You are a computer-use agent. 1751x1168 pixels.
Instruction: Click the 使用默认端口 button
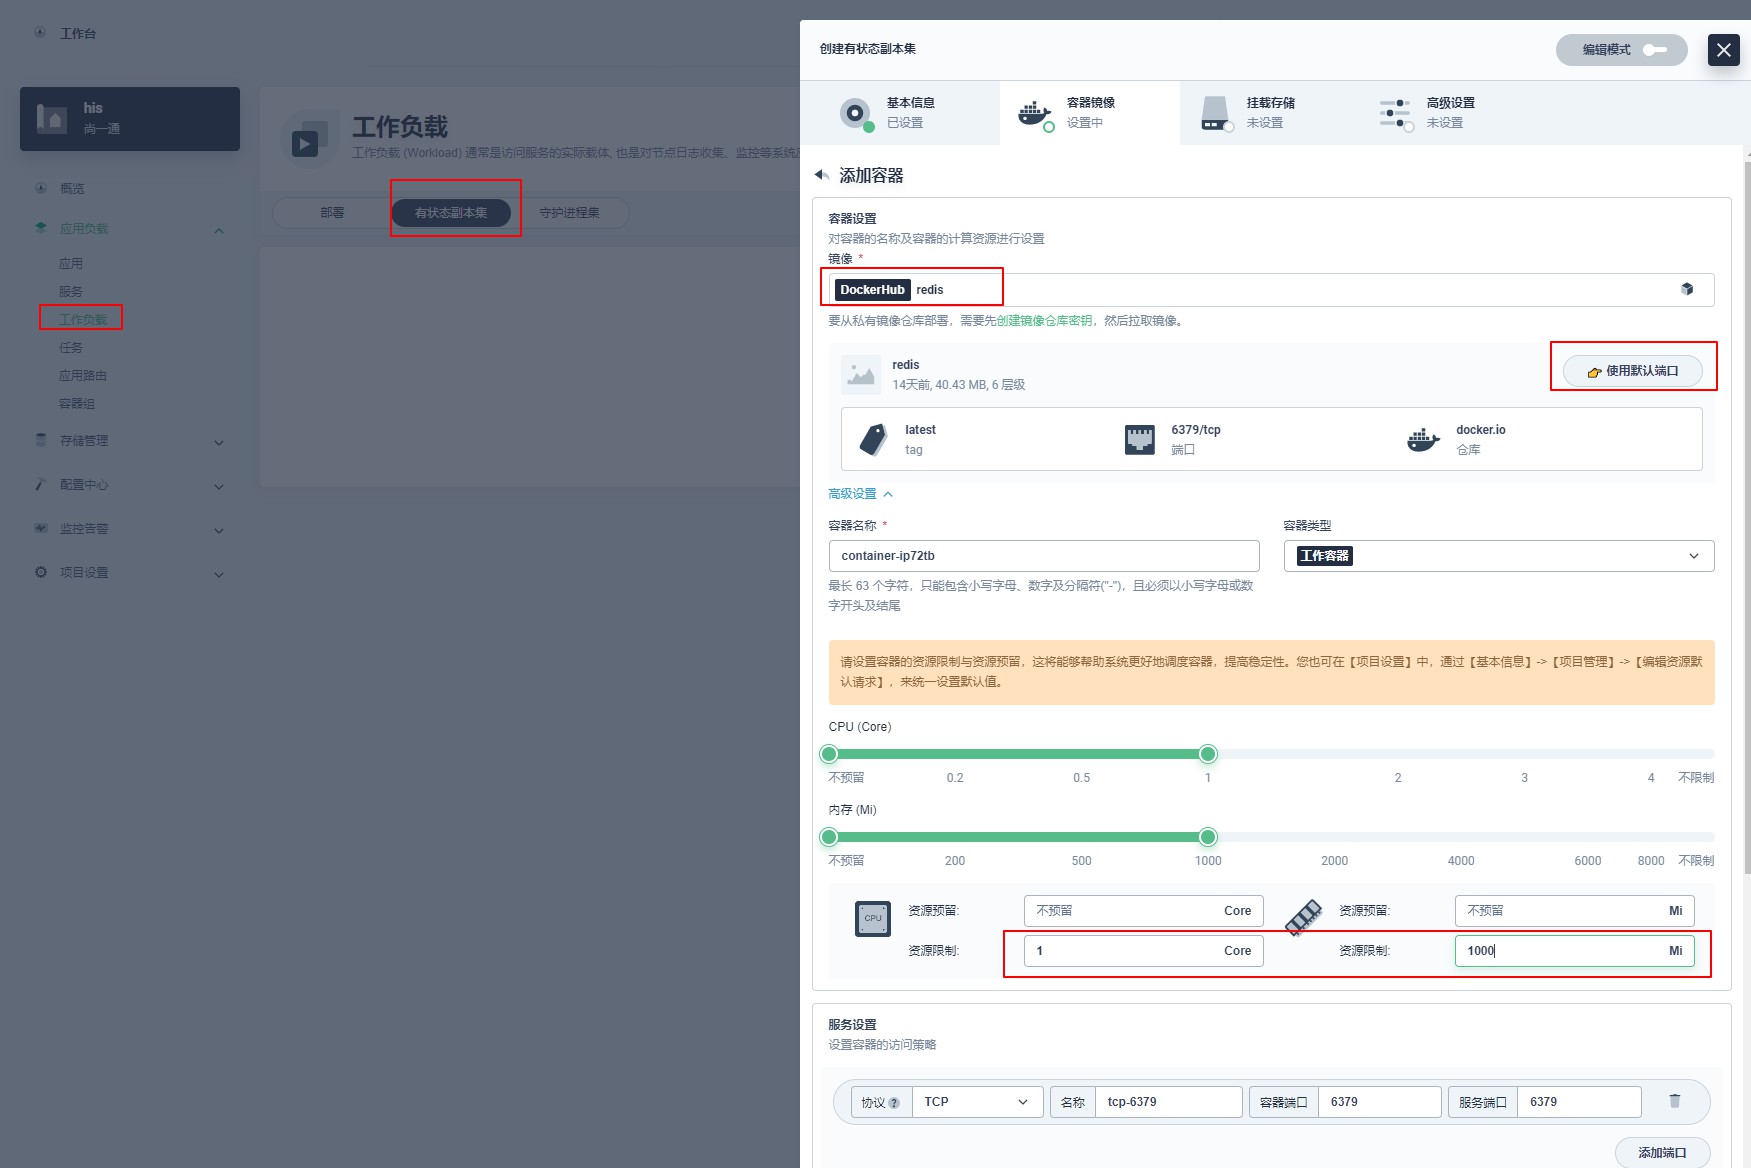[x=1632, y=371]
